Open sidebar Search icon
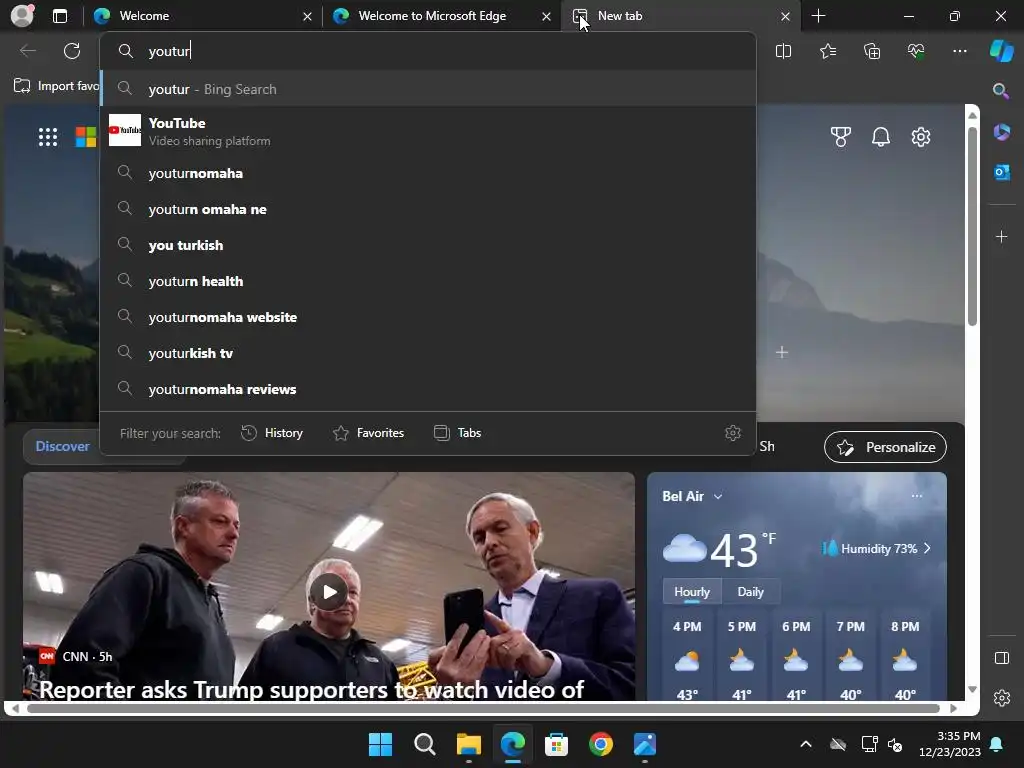 point(1000,91)
